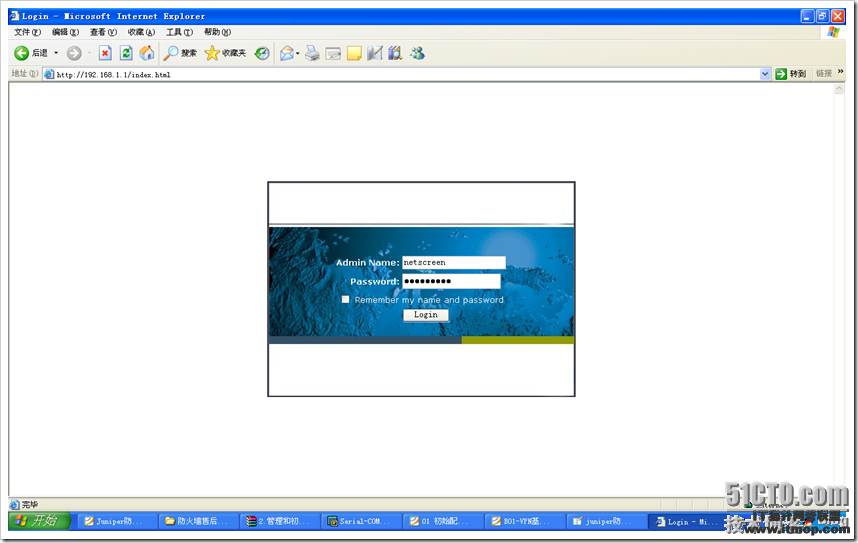Restore down the Internet Explorer window
Viewport: 858px width, 543px height.
coord(822,16)
